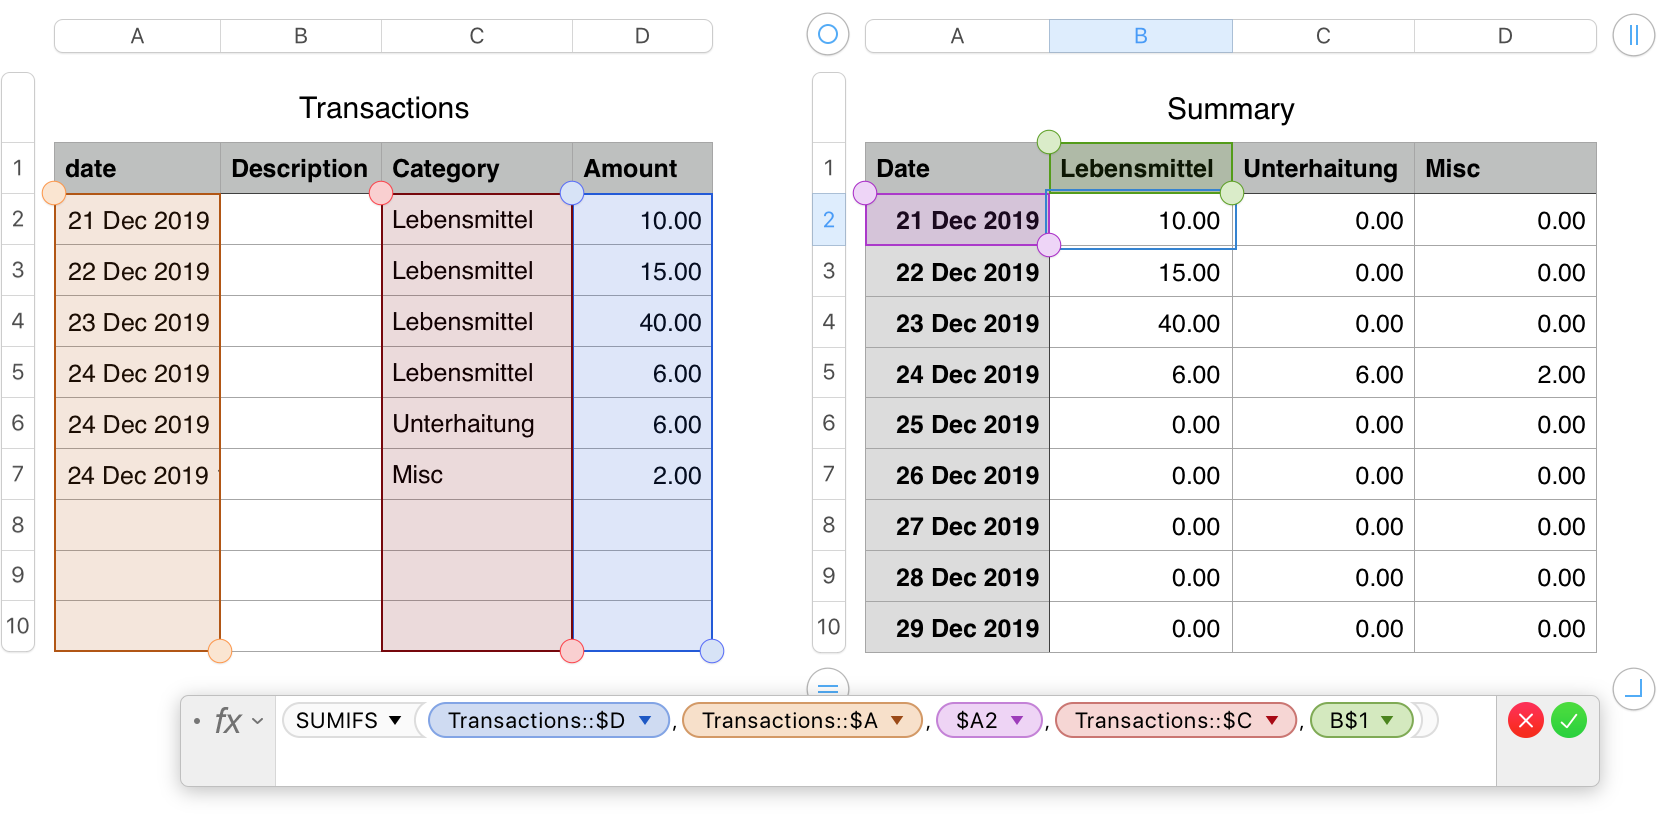Cancel the formula with the red X button
This screenshot has width=1678, height=826.
pos(1525,721)
